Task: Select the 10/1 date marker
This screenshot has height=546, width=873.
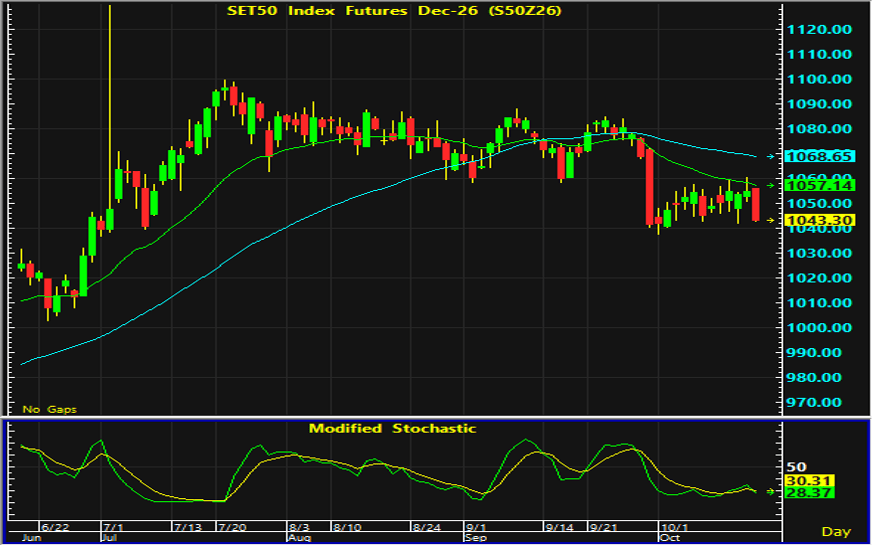Action: [x=674, y=527]
